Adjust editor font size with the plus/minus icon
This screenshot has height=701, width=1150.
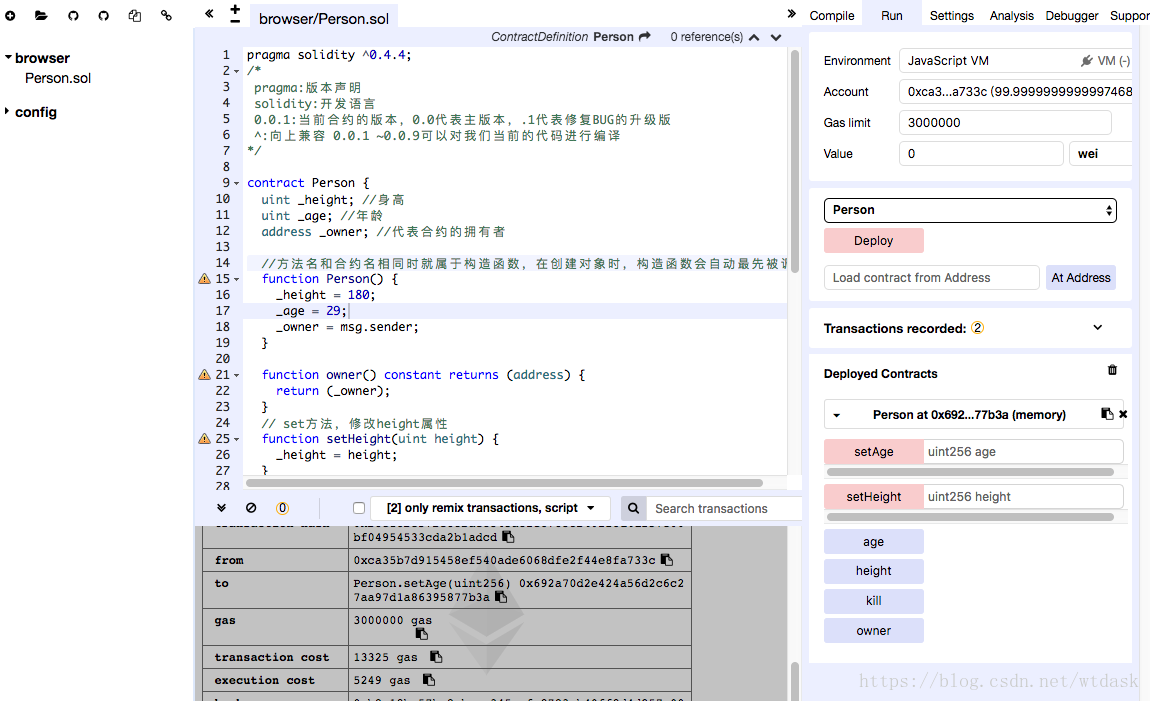(x=235, y=14)
